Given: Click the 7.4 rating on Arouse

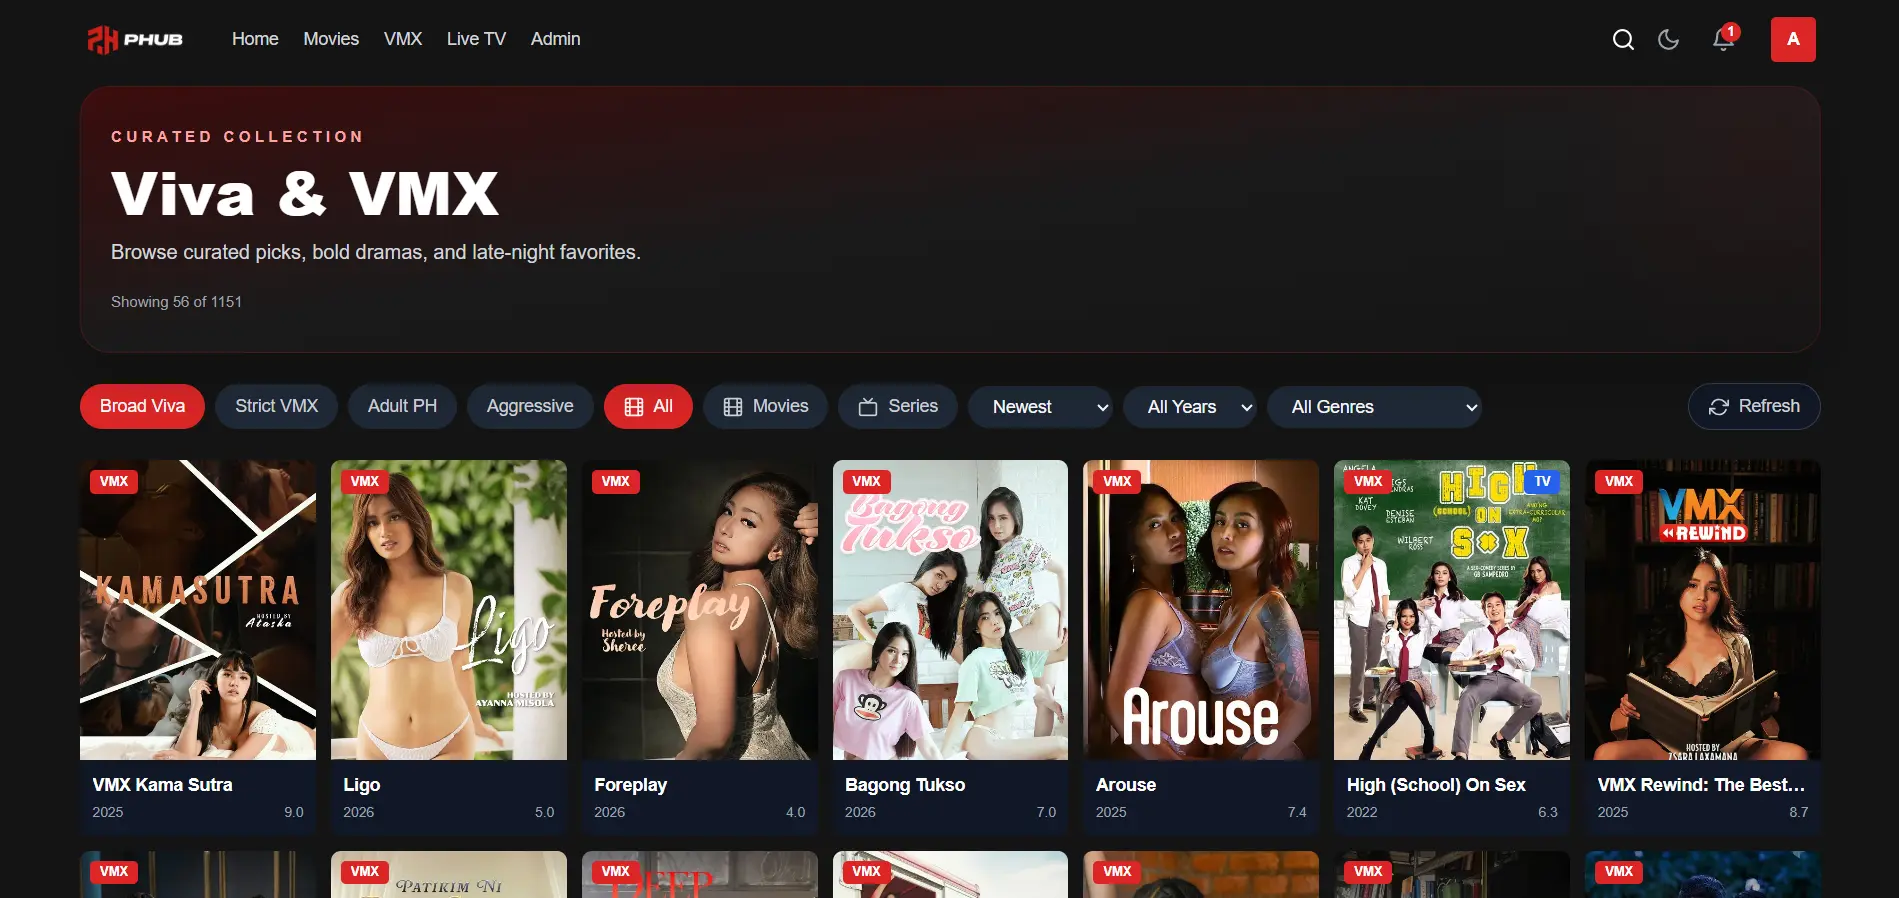Looking at the screenshot, I should point(1297,812).
